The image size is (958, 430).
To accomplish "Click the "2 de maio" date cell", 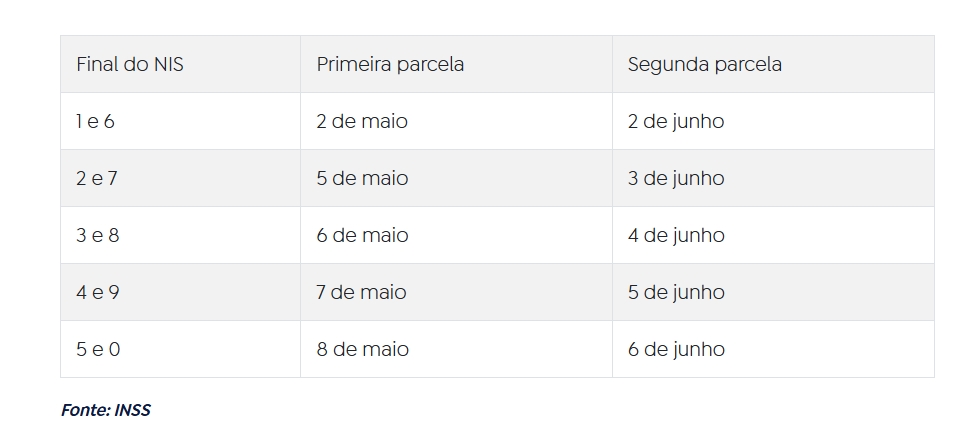I will [362, 122].
